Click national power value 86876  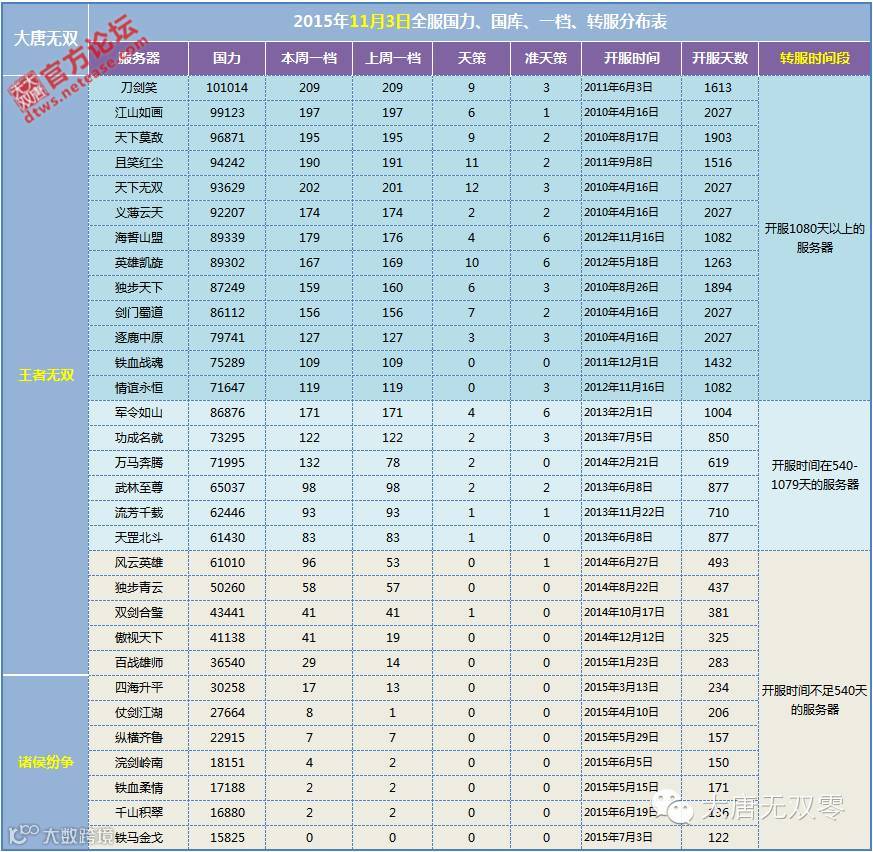click(x=227, y=413)
